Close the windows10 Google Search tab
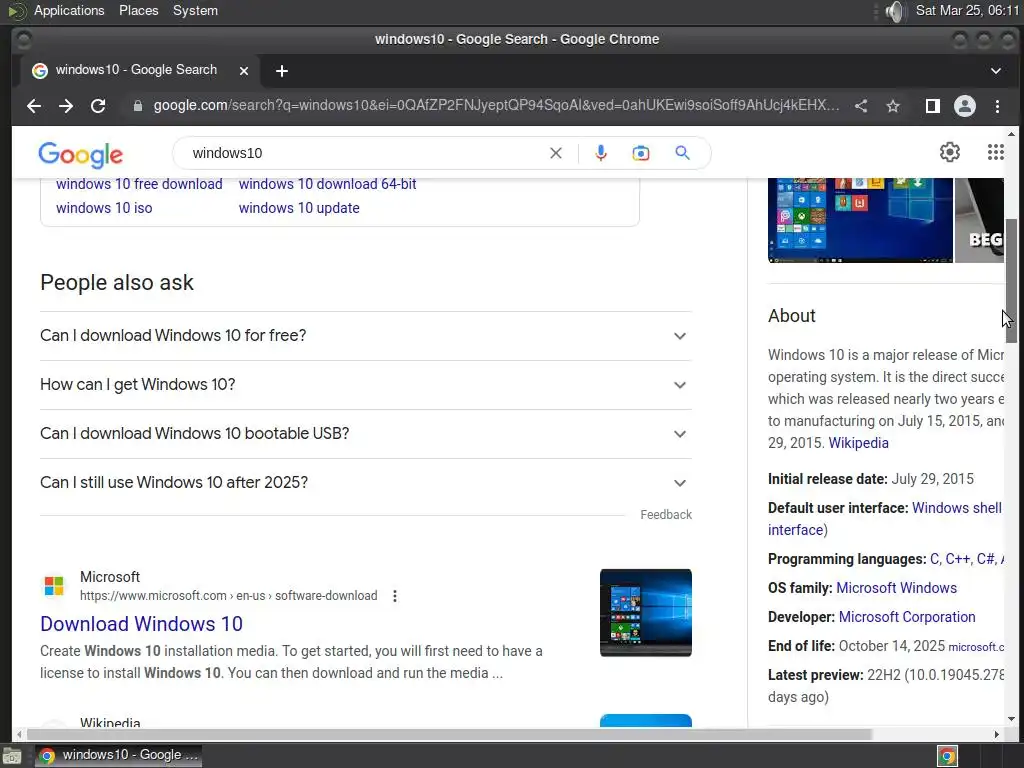Viewport: 1024px width, 768px height. pos(244,71)
